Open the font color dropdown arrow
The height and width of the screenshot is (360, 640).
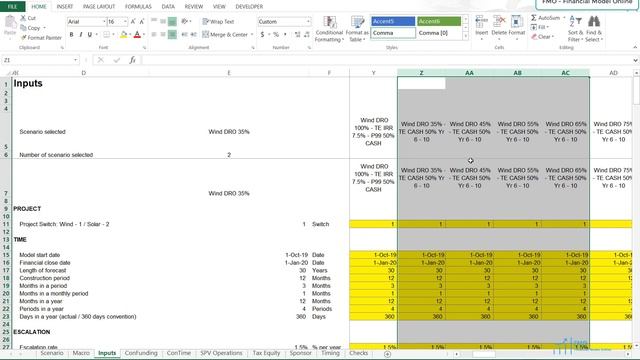(x=144, y=35)
